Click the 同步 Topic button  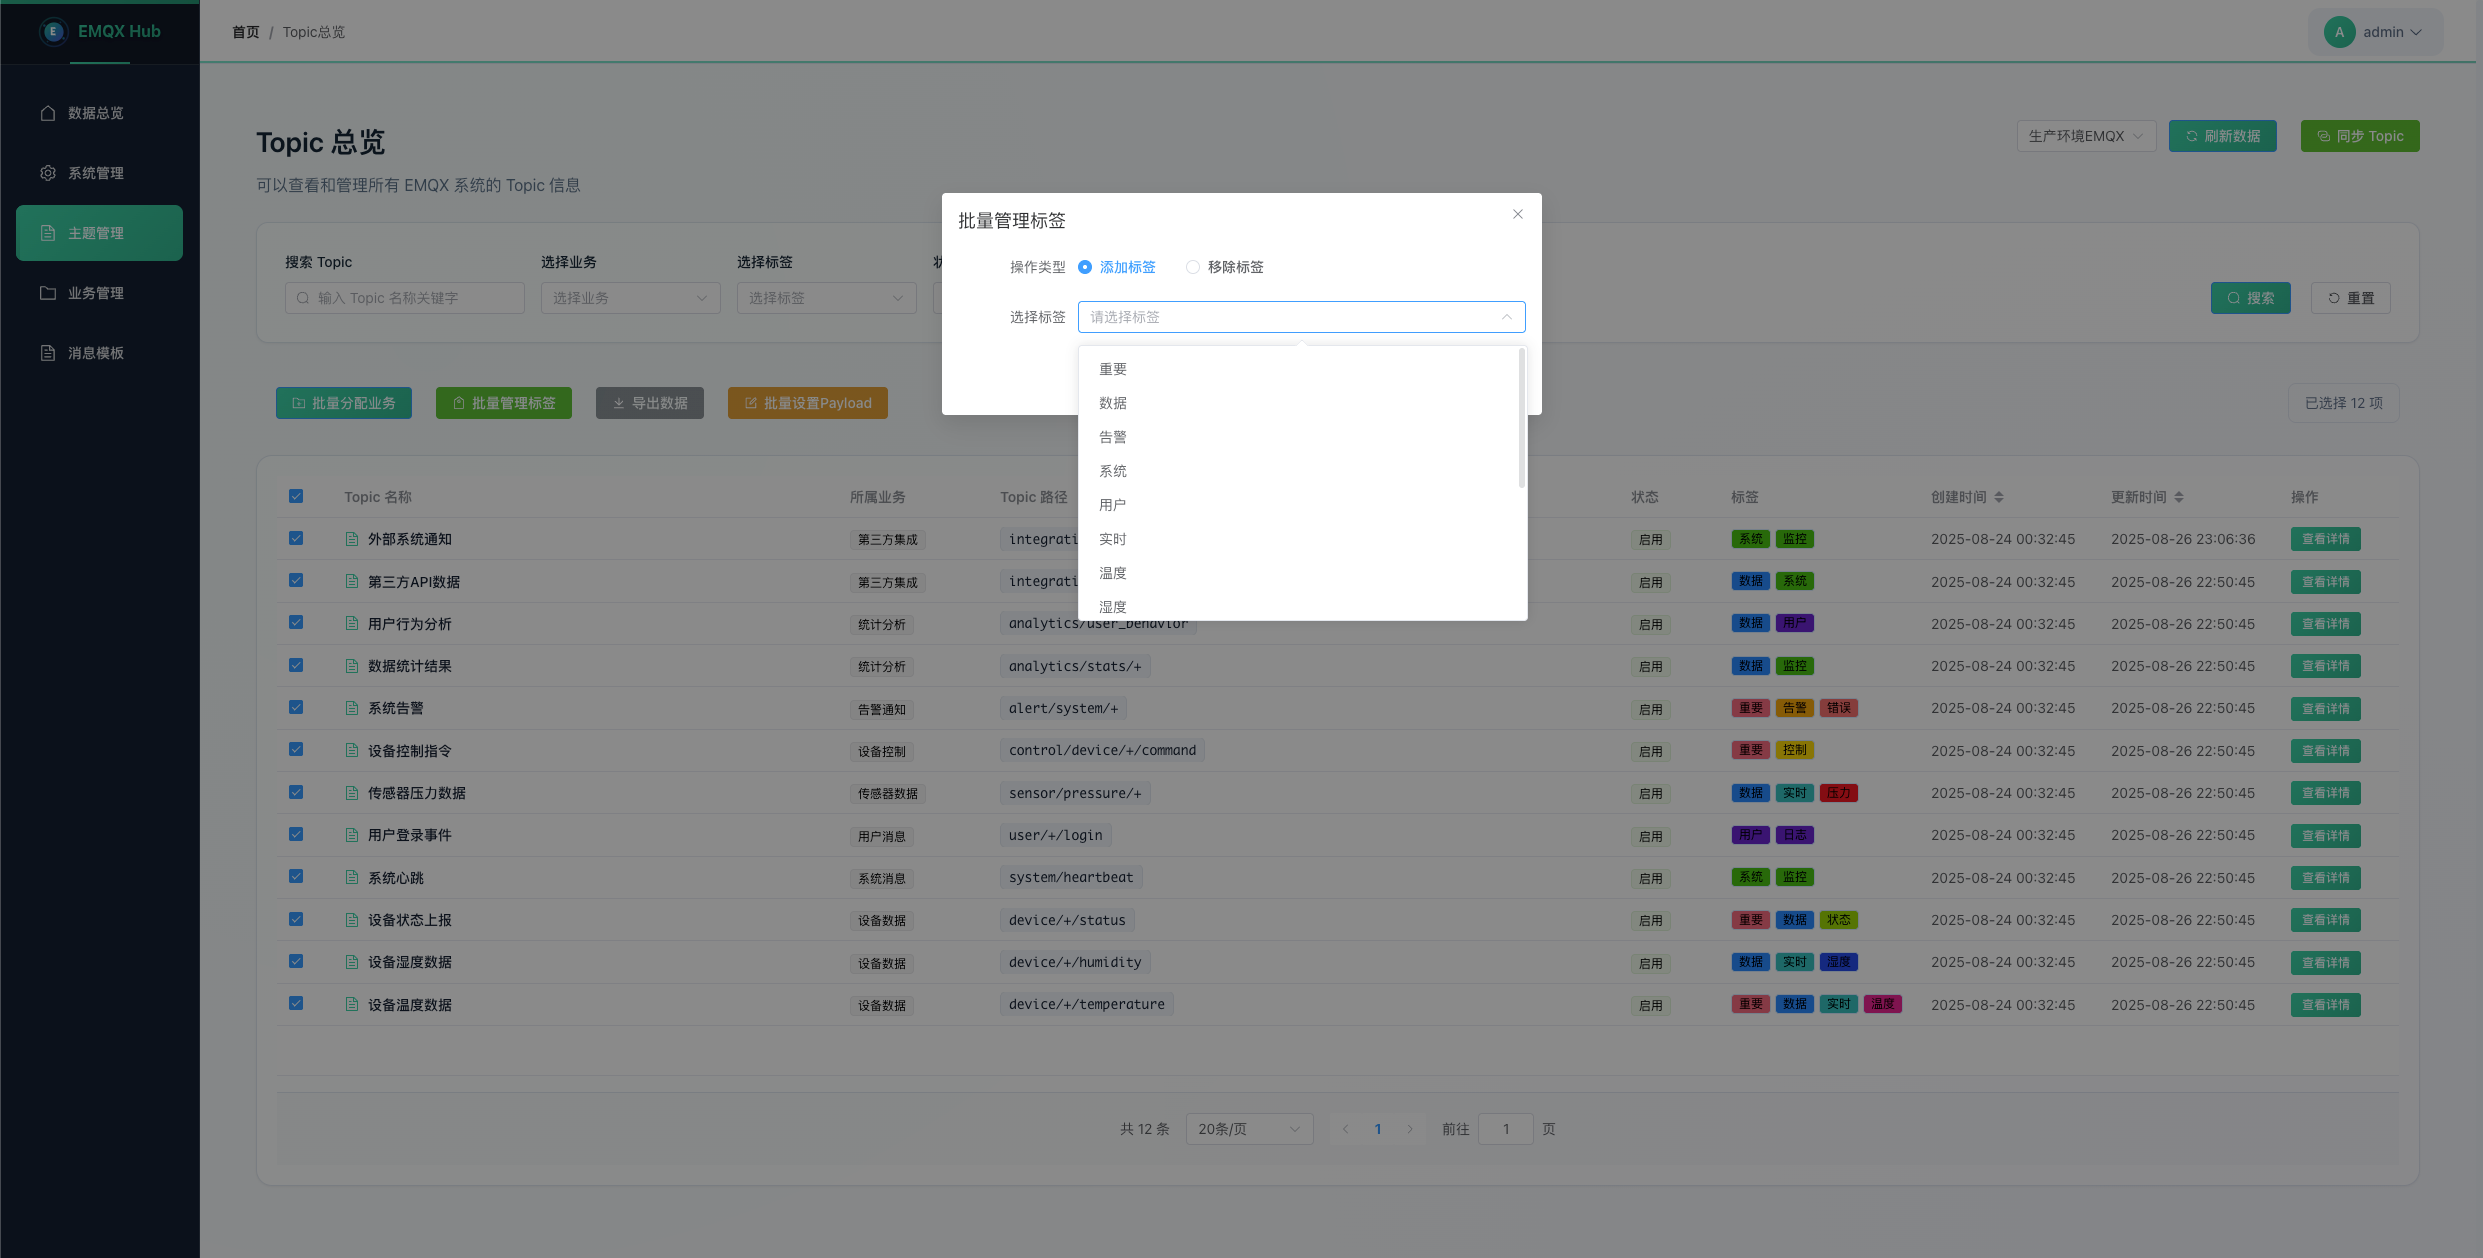2359,136
